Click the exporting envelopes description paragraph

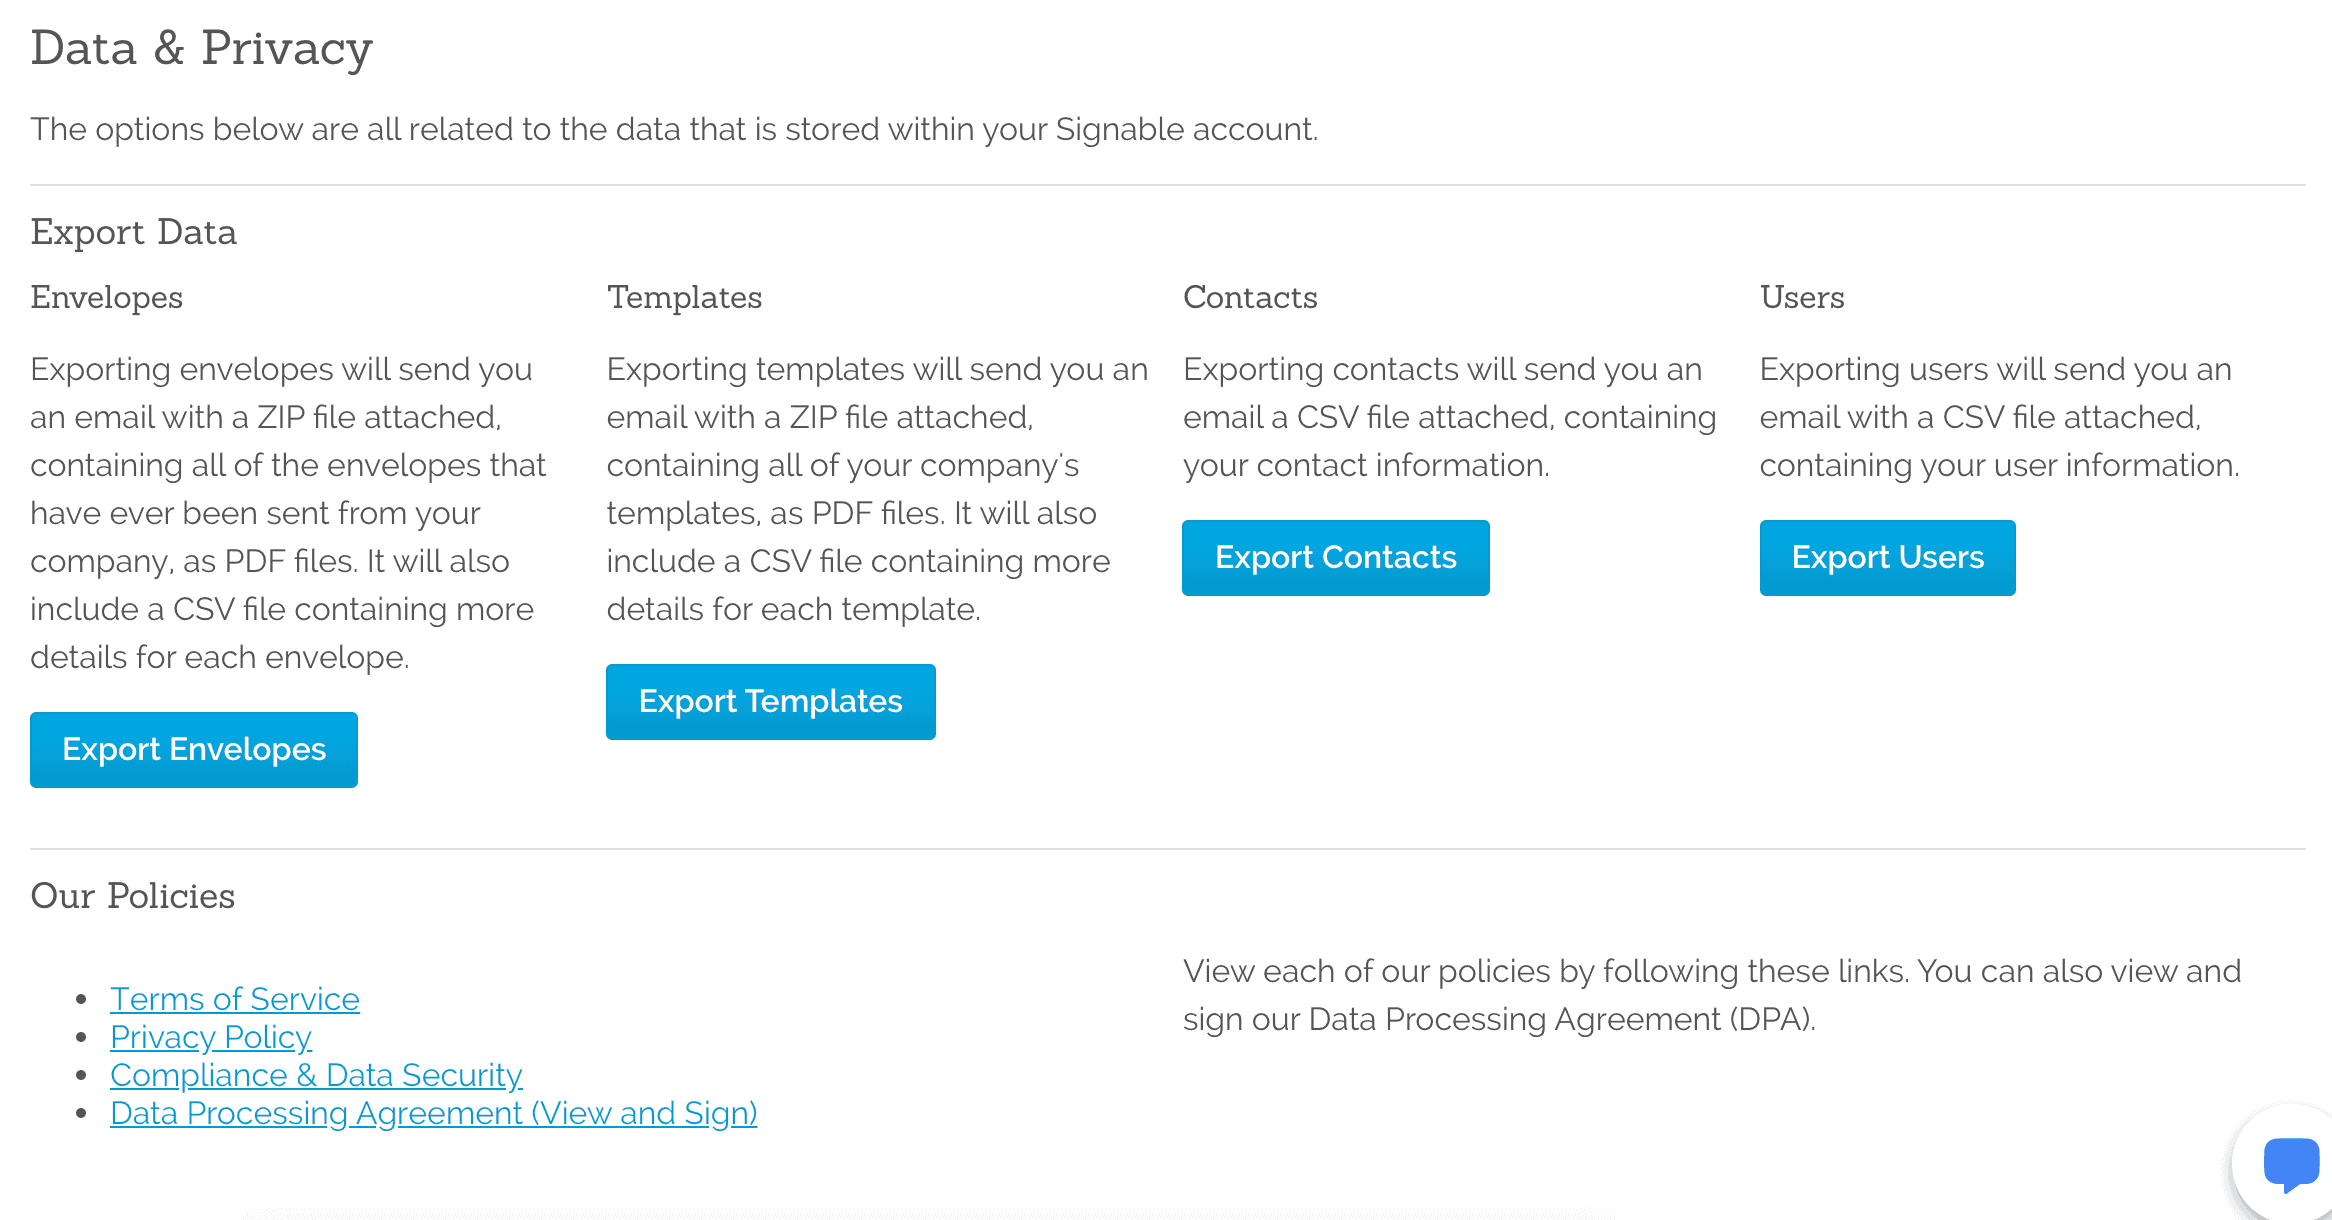click(x=288, y=513)
